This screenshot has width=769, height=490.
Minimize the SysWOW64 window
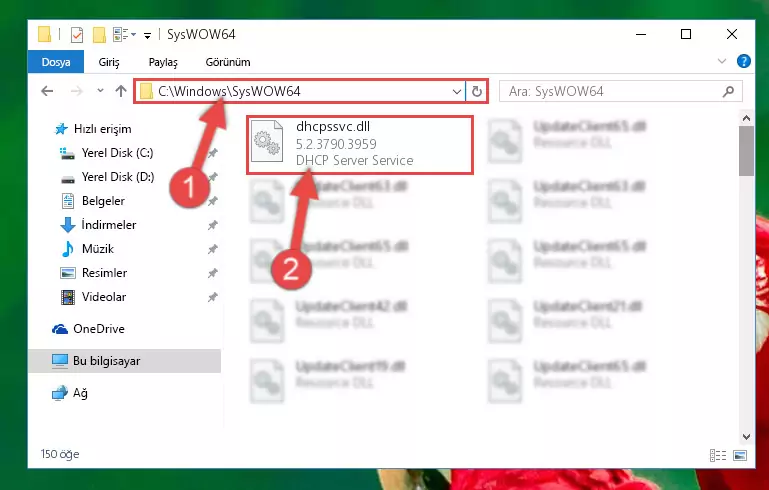click(x=641, y=34)
